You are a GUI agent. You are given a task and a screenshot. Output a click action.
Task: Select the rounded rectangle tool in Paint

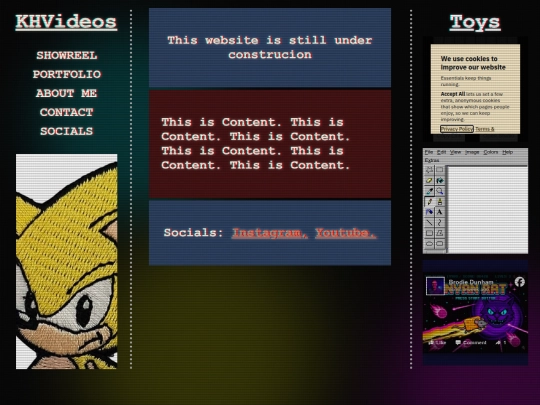tap(440, 243)
